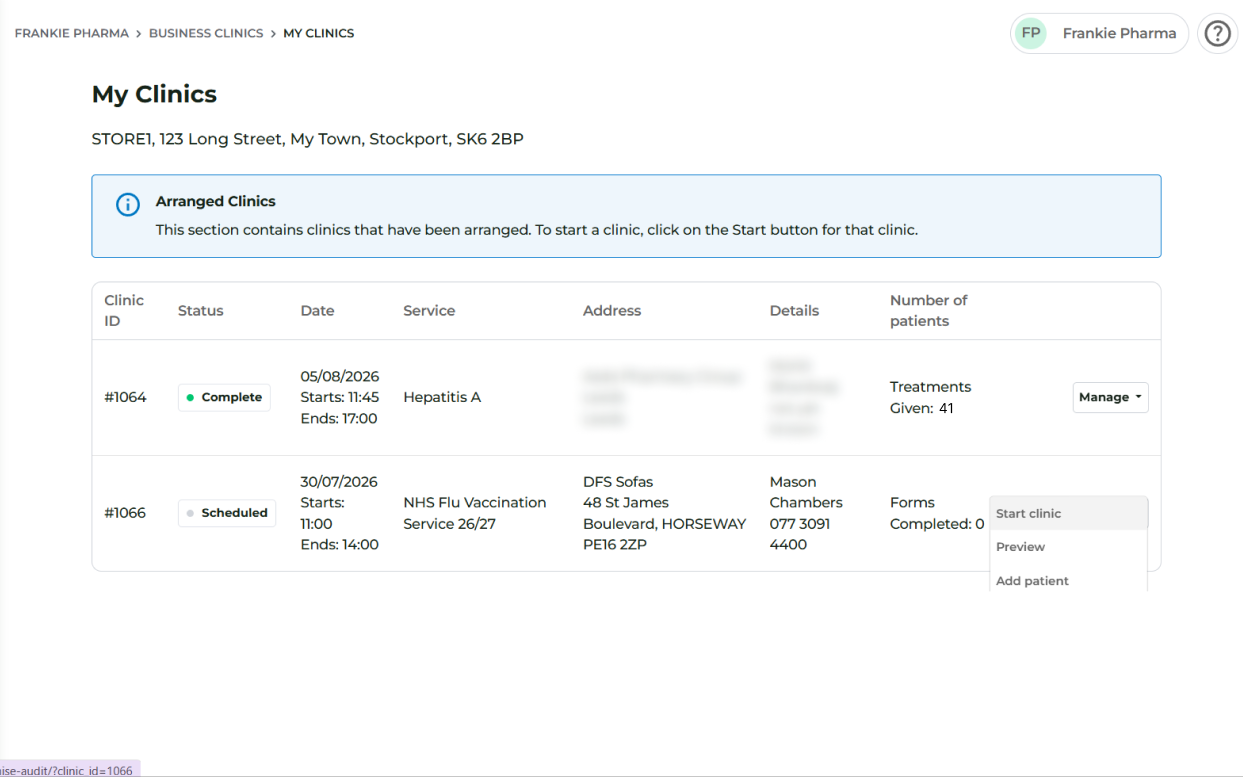Screen dimensions: 1243x777
Task: Click the Address column header
Action: 612,310
